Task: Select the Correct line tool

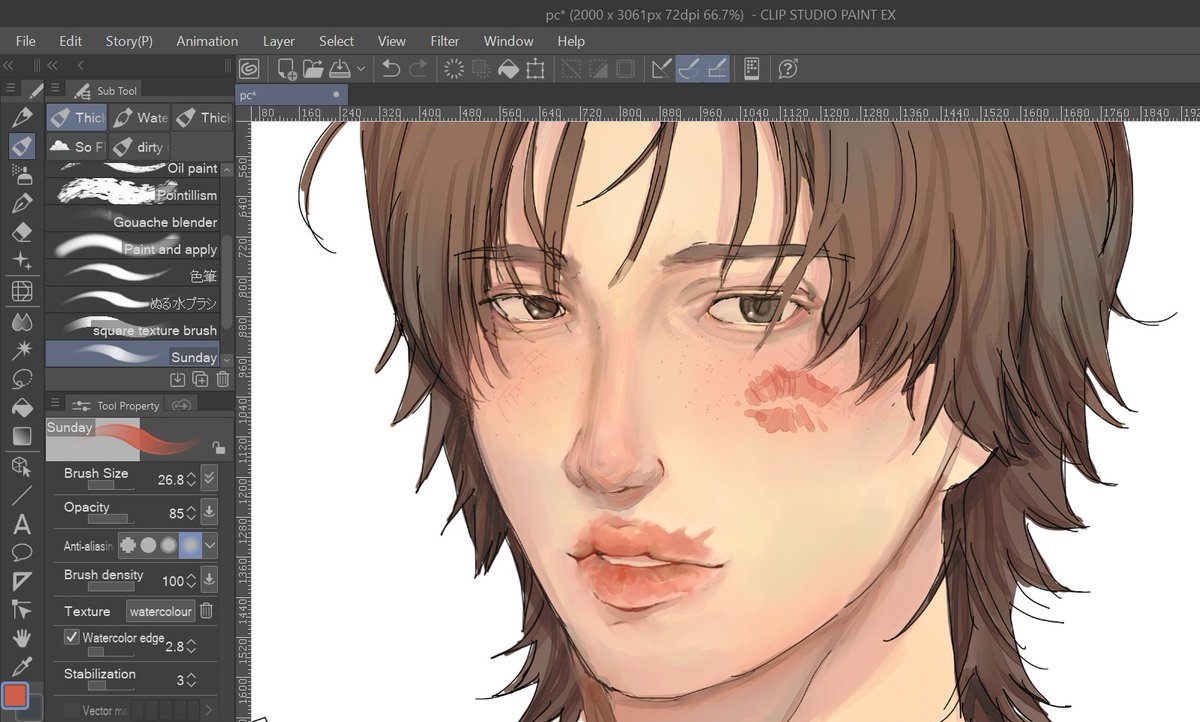Action: (22, 610)
